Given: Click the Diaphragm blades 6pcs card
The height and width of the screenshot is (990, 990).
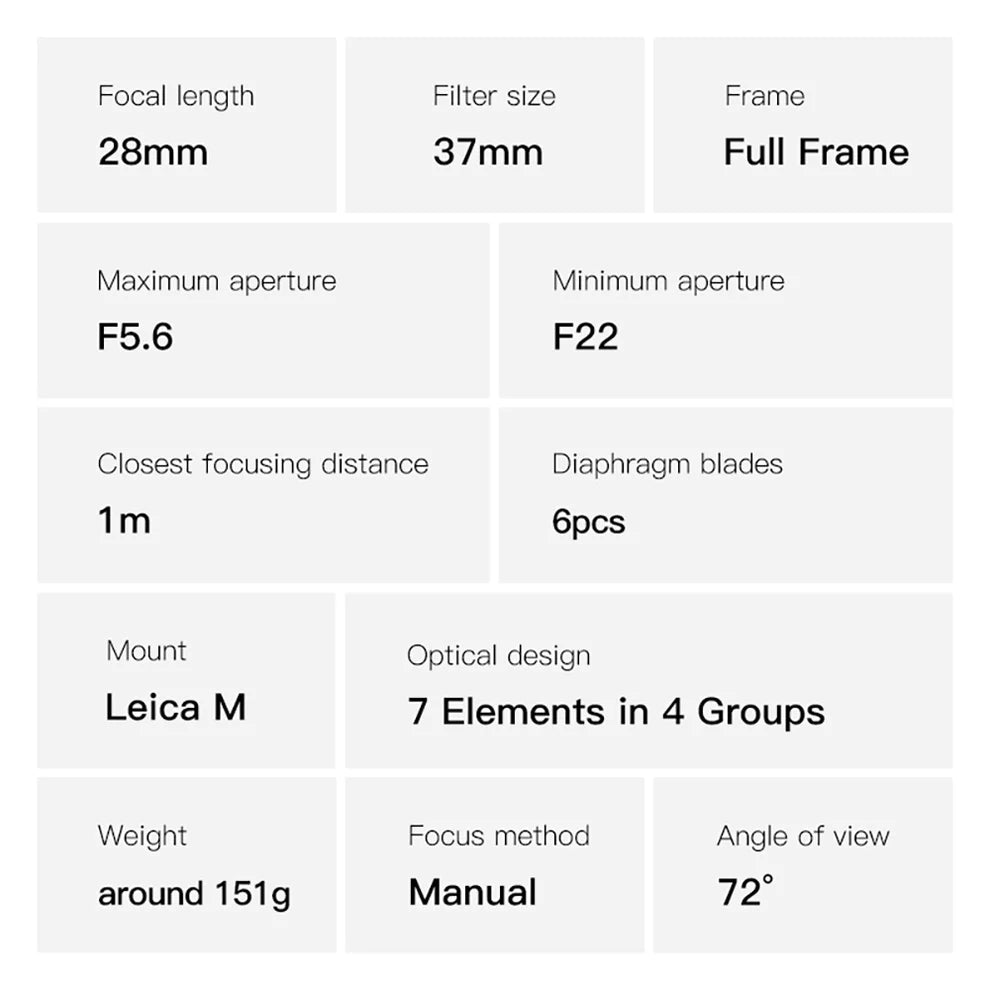Looking at the screenshot, I should (x=725, y=494).
